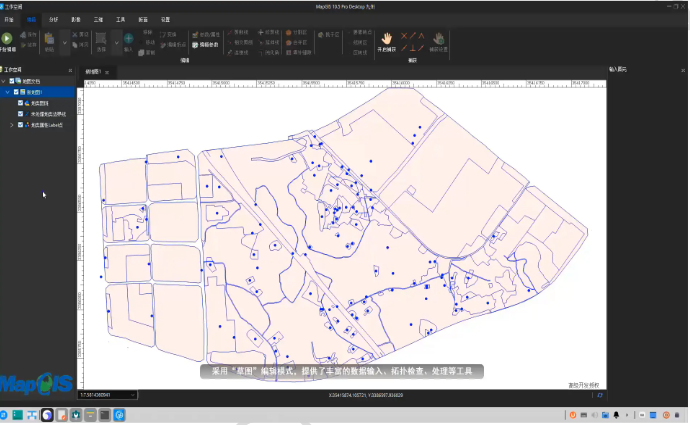Select the Label point layer row
This screenshot has height=425, width=690.
click(38, 125)
